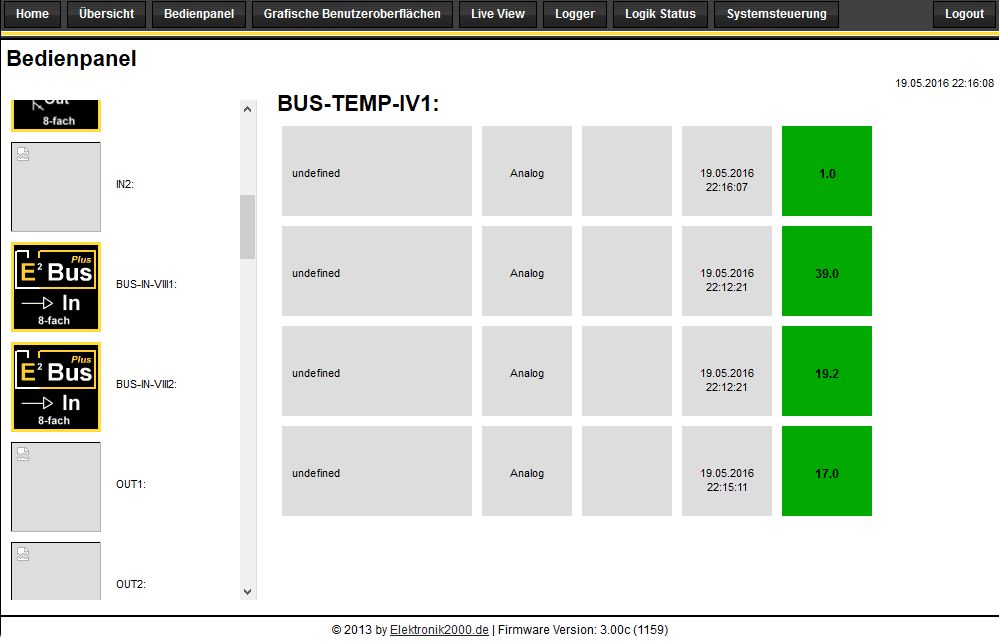Select the OUT2 placeholder image
The image size is (999, 641).
pos(56,570)
